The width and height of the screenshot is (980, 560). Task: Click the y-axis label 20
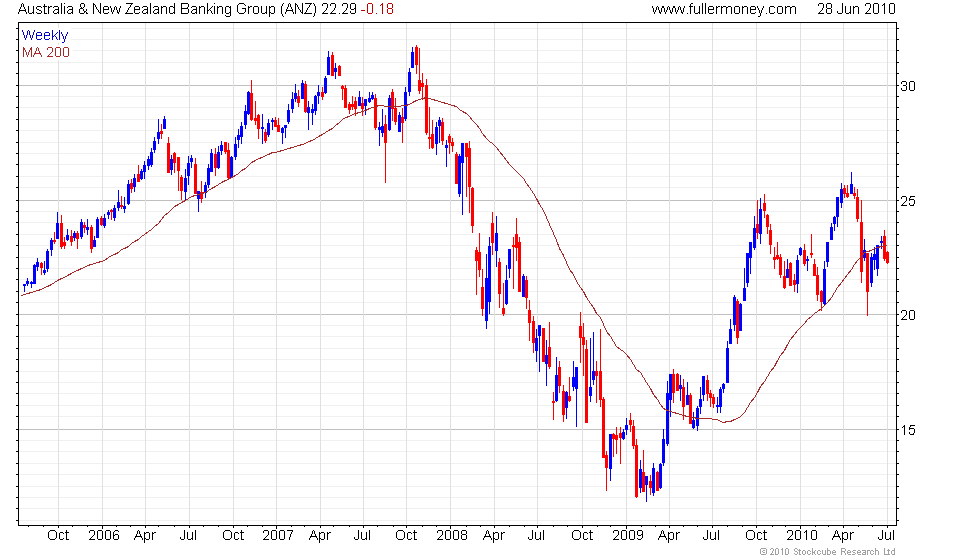click(908, 315)
